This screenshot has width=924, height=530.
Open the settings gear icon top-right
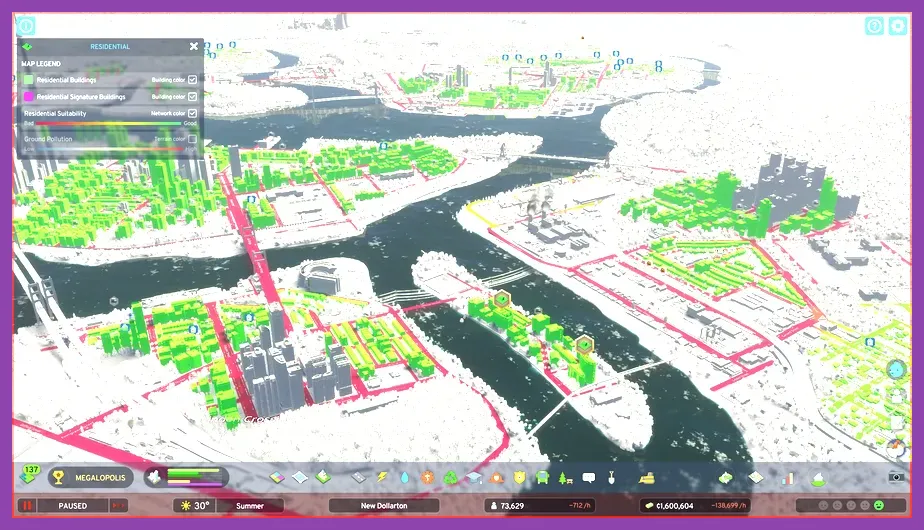coord(897,26)
